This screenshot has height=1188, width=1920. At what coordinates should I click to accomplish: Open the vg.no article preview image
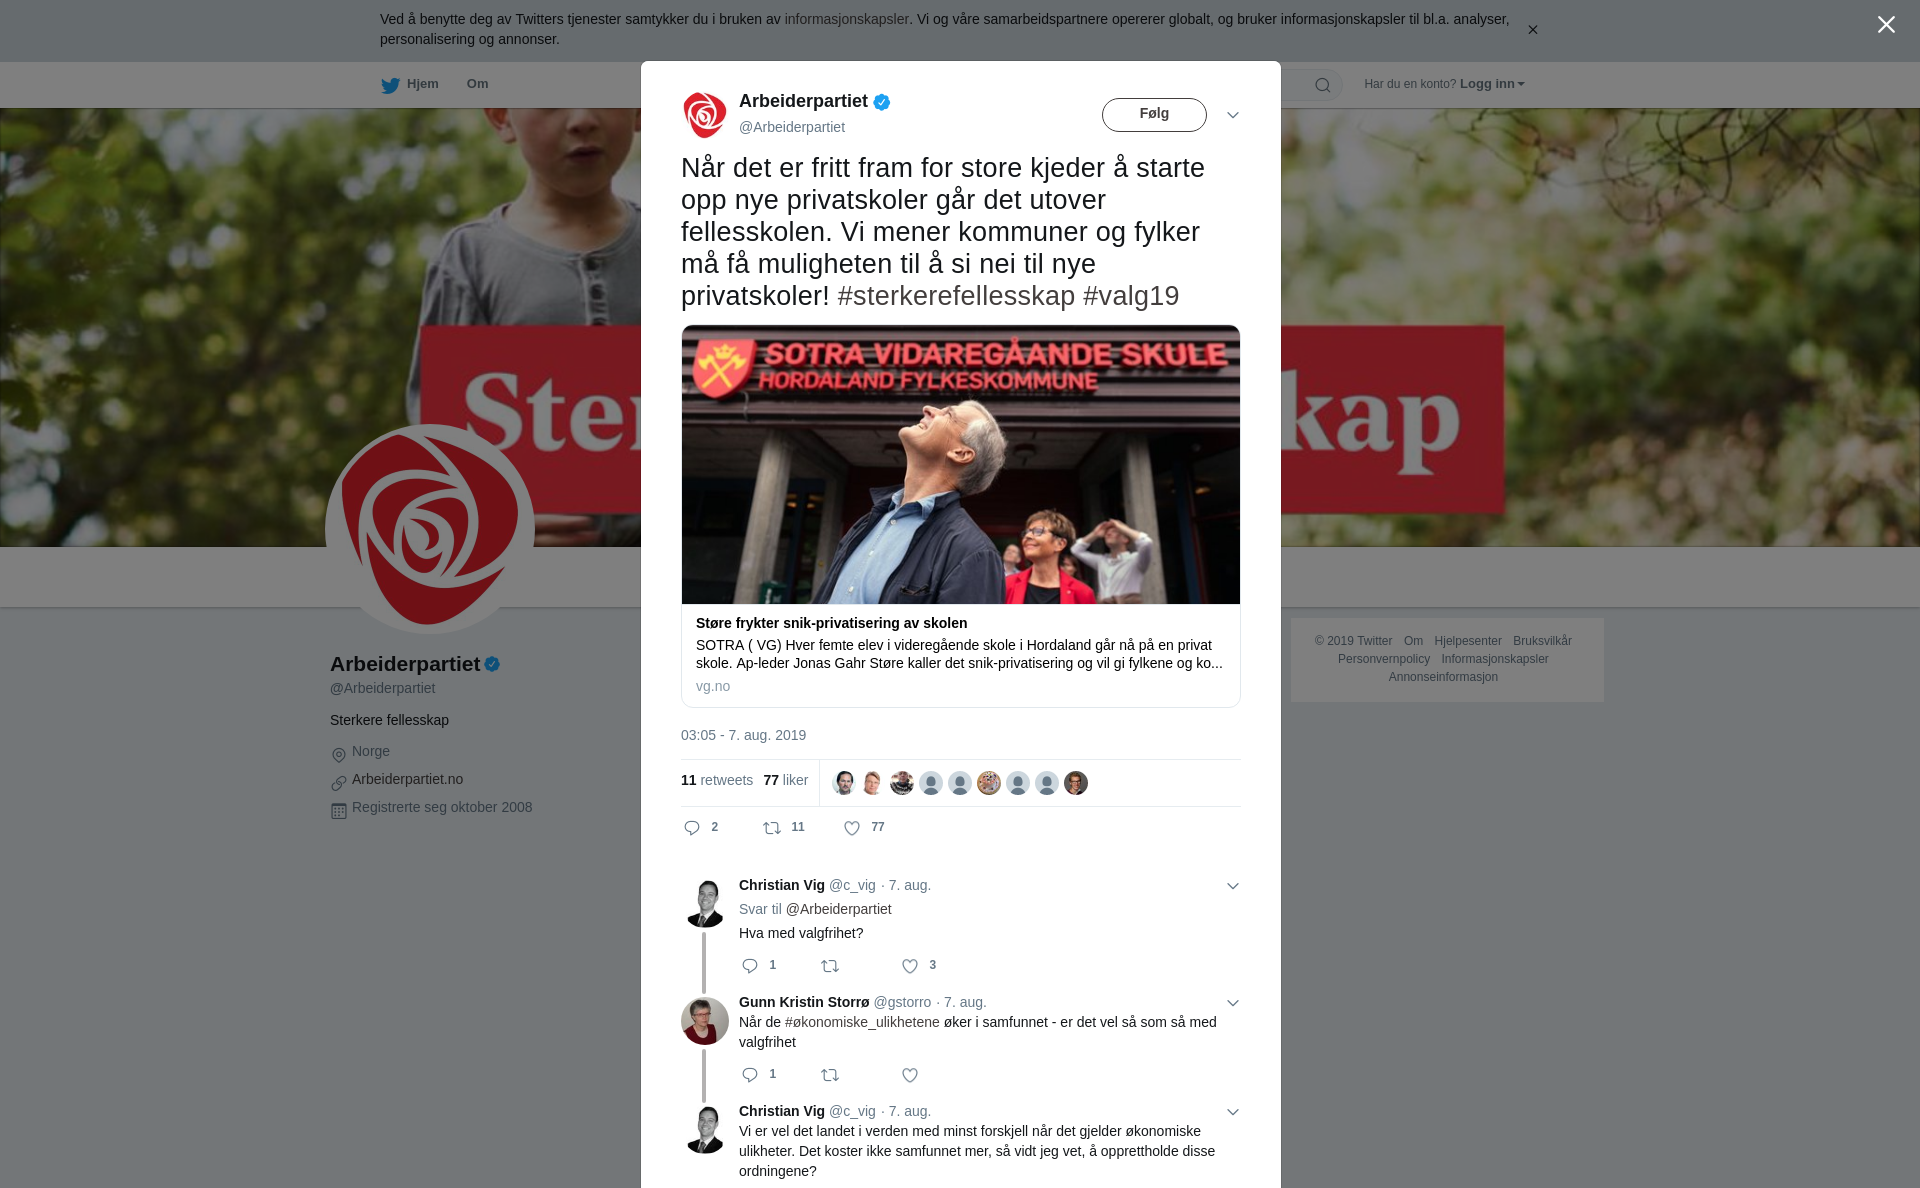click(961, 464)
